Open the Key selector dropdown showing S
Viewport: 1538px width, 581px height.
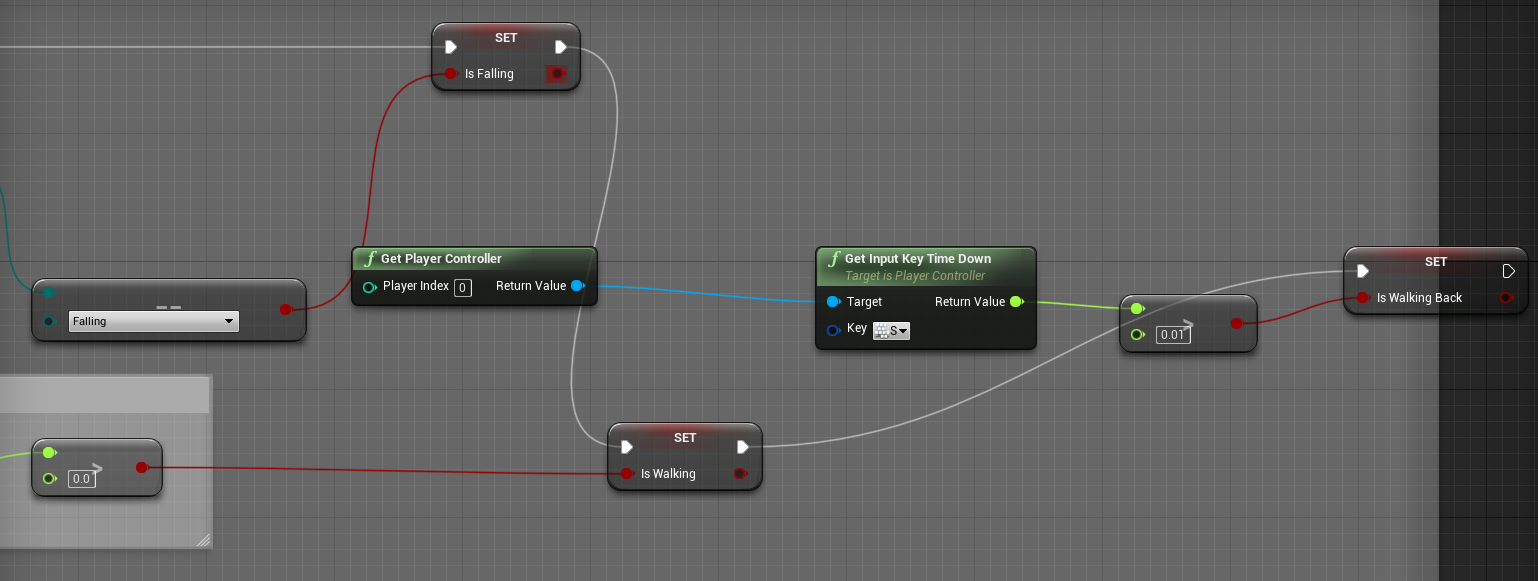(x=892, y=330)
